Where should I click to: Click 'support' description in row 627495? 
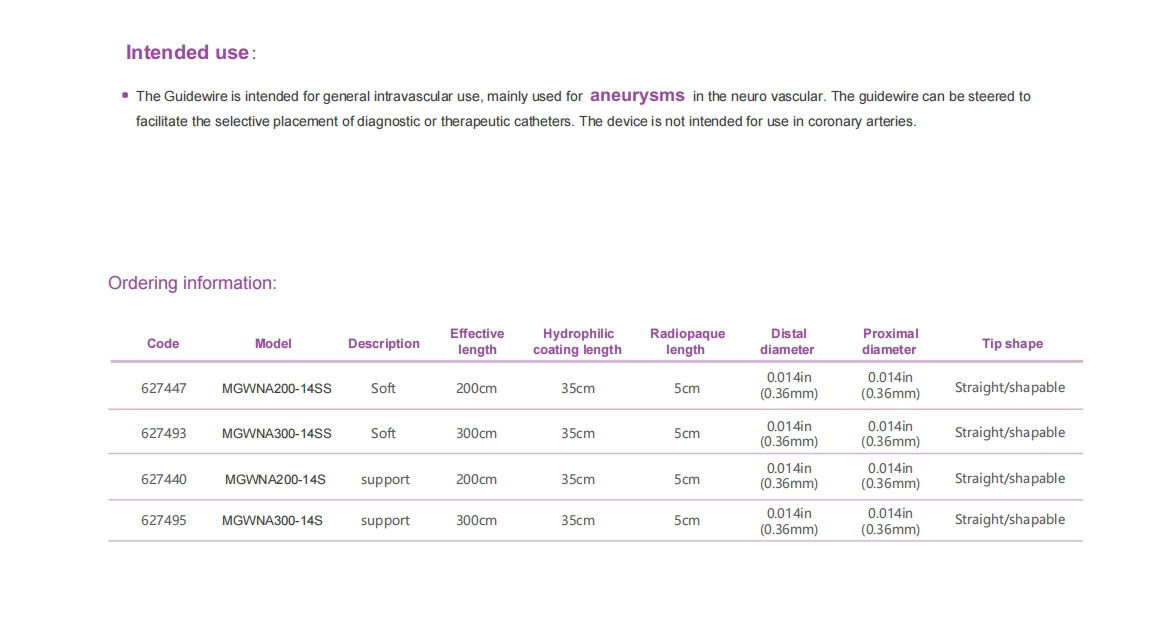tap(385, 520)
